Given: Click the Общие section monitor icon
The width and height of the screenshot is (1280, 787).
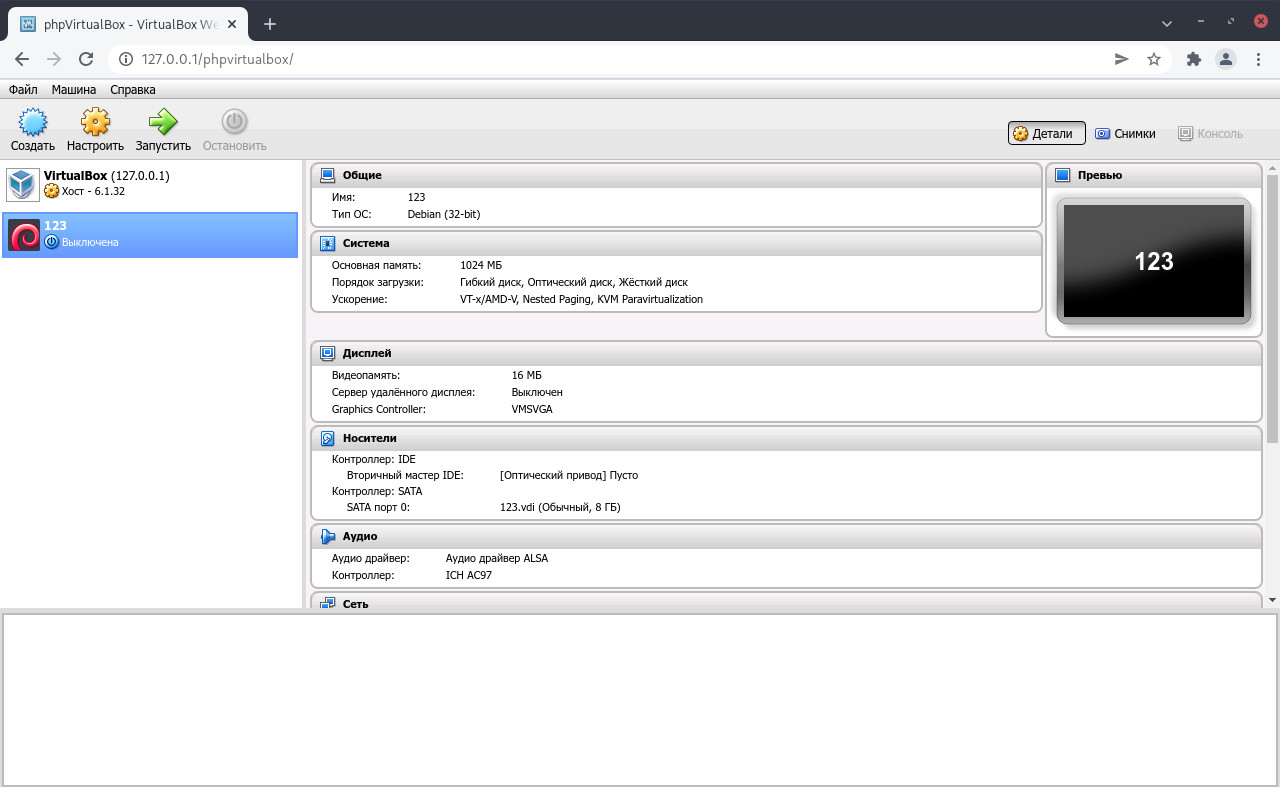Looking at the screenshot, I should tap(327, 175).
